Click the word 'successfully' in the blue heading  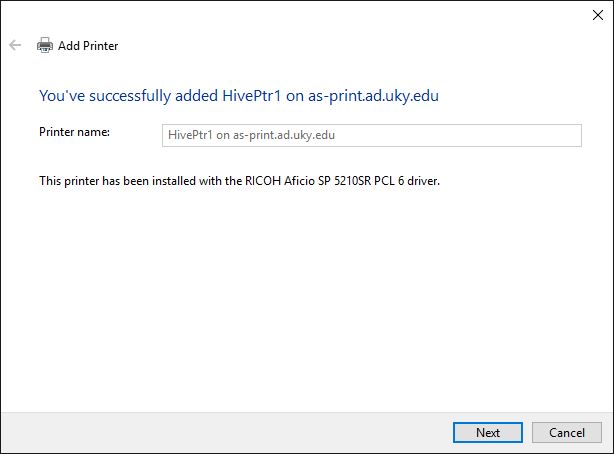tap(130, 96)
